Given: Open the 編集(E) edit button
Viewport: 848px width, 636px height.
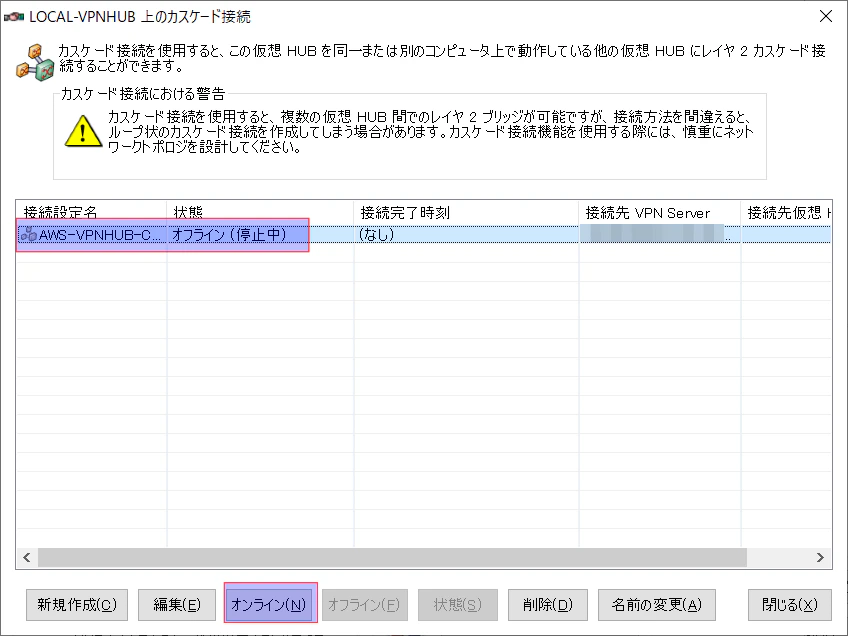Looking at the screenshot, I should pos(177,605).
